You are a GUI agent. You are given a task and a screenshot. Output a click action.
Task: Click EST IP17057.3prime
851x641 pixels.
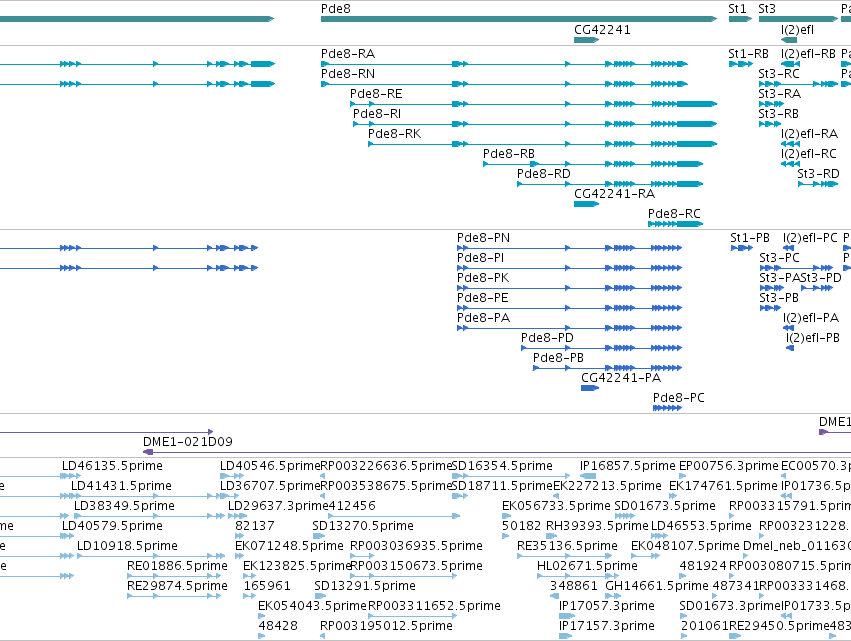[x=607, y=606]
